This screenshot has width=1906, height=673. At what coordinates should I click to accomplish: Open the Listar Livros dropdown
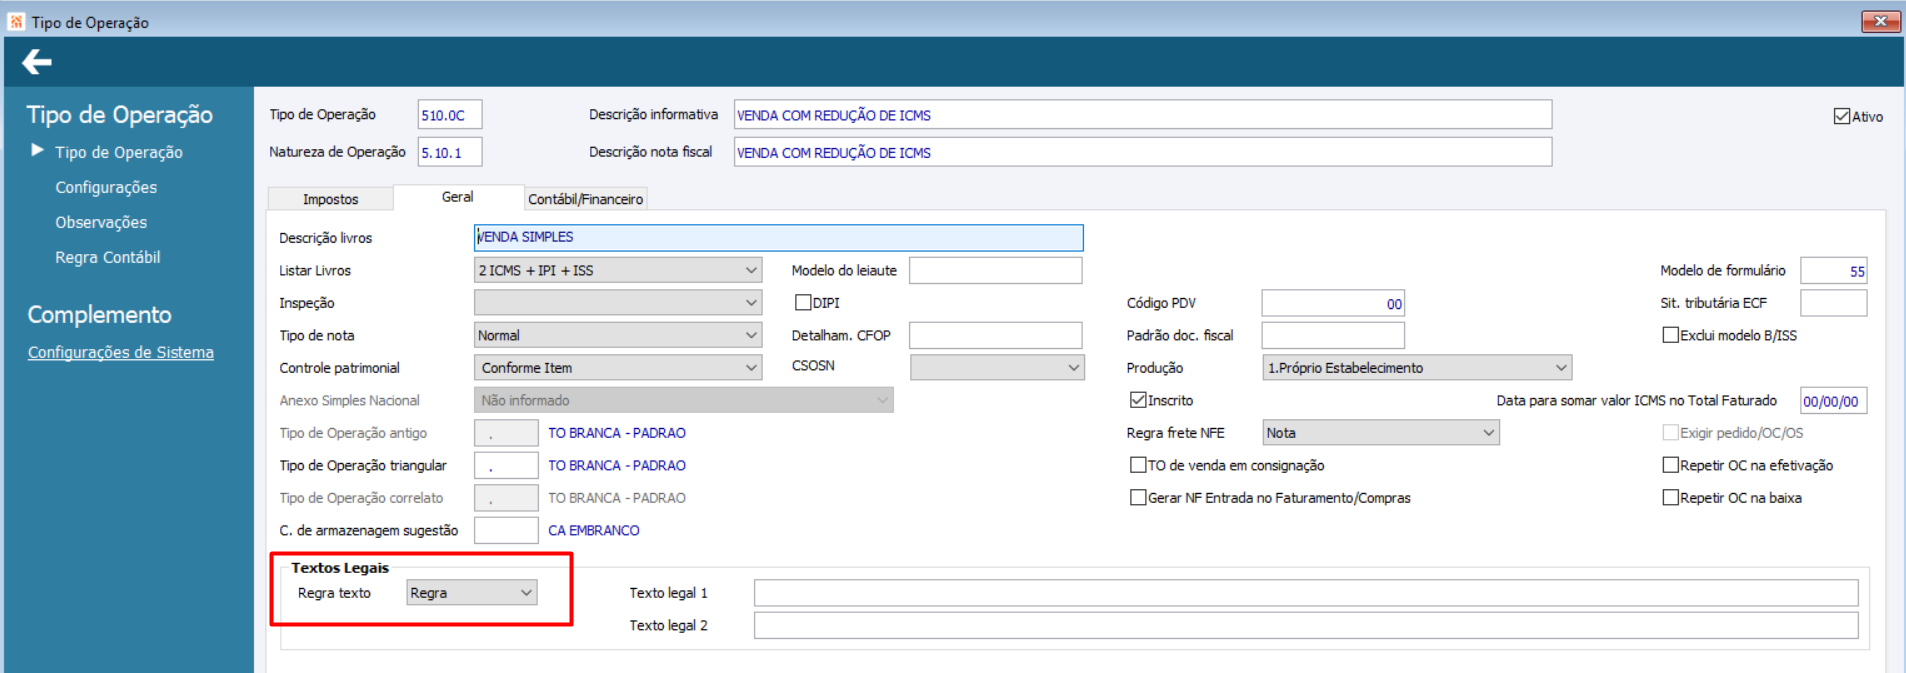click(618, 270)
